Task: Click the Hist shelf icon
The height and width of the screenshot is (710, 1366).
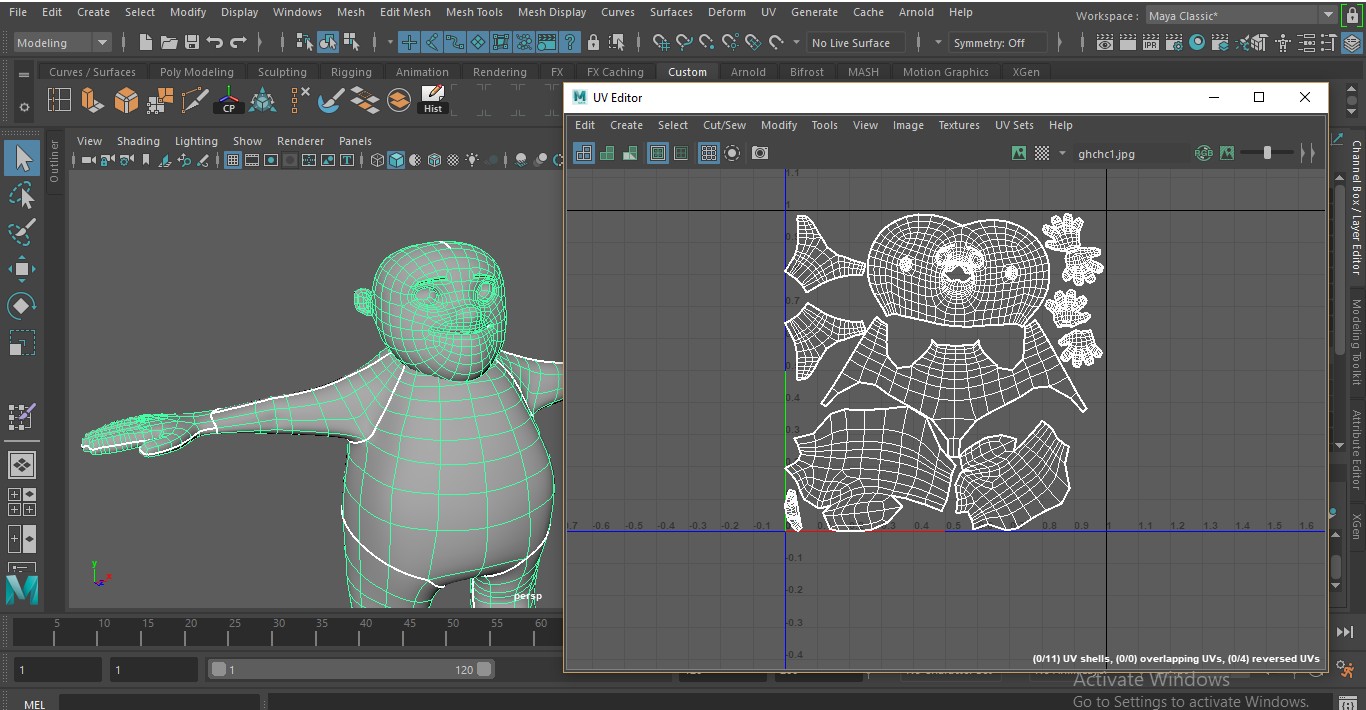Action: (432, 100)
